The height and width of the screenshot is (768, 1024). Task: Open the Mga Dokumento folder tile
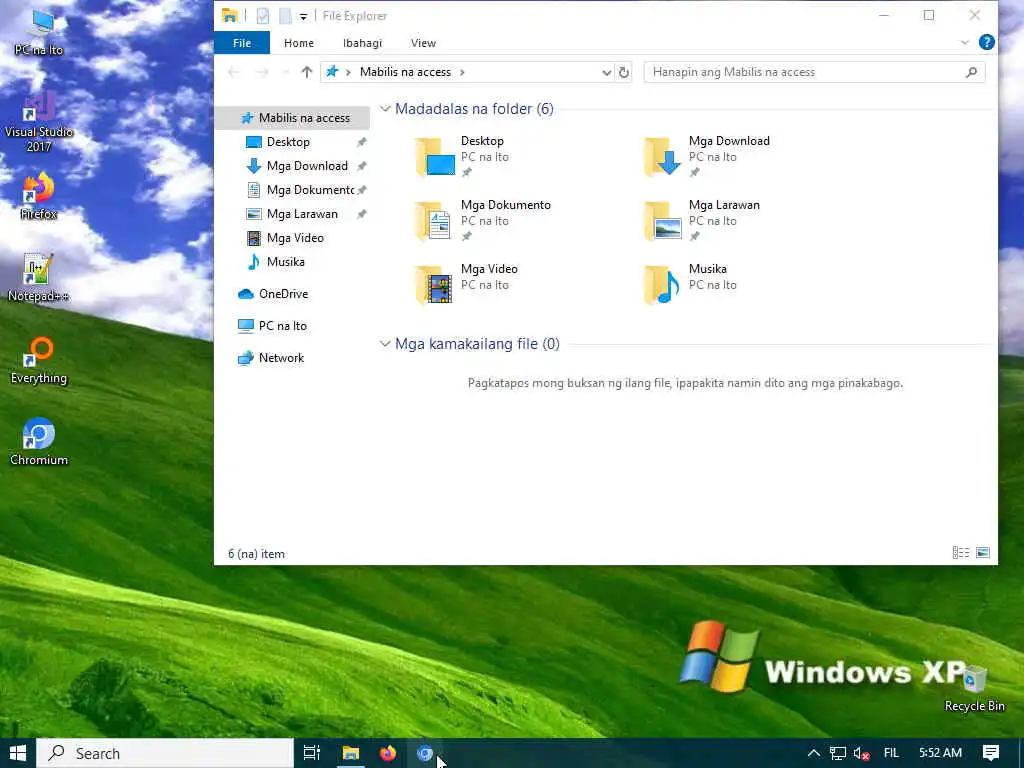tap(483, 221)
